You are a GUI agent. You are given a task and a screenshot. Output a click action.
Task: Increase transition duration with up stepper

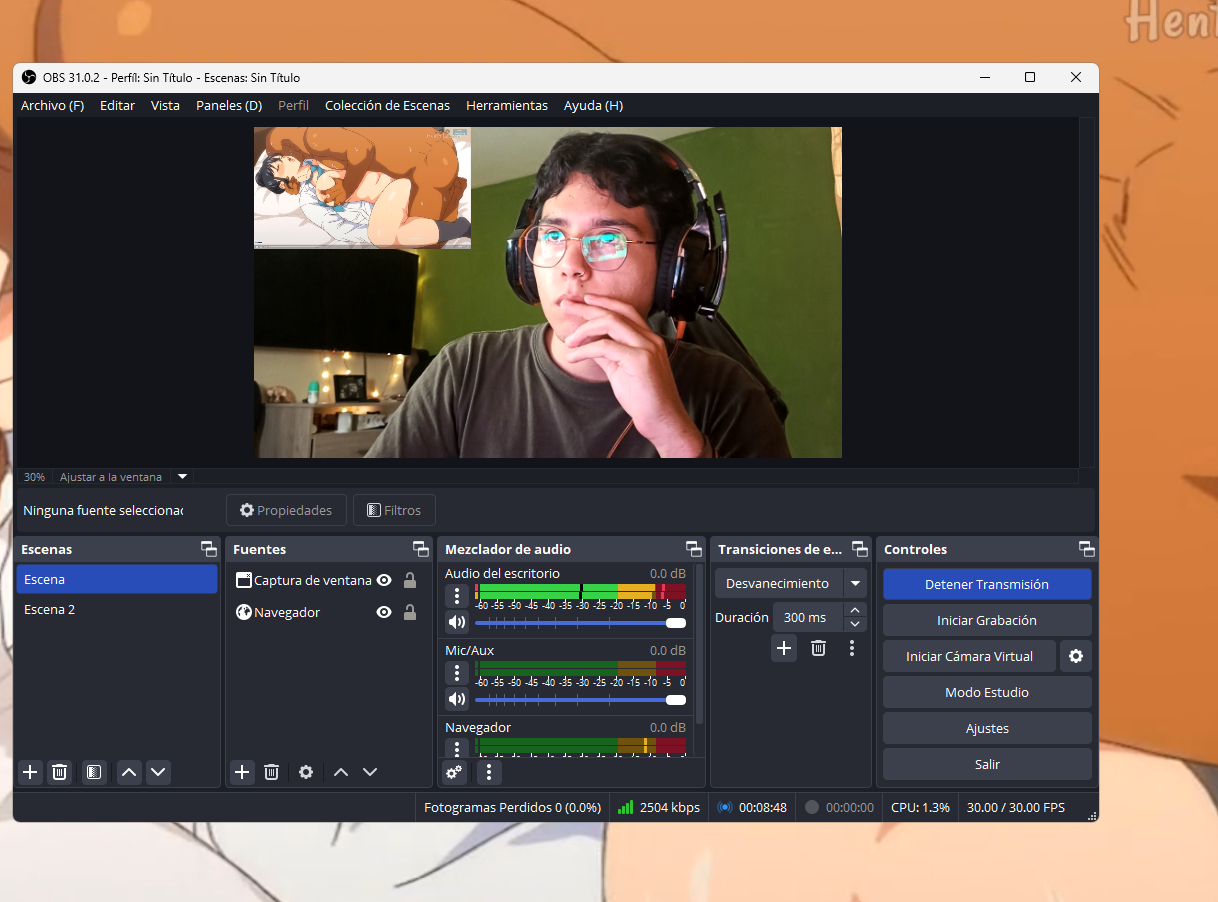click(x=855, y=611)
